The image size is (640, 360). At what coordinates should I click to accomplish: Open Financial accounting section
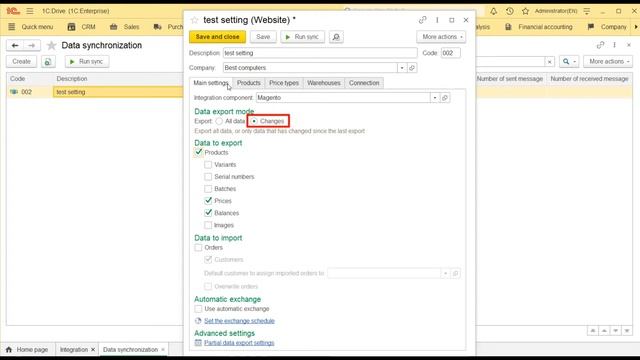pos(540,27)
